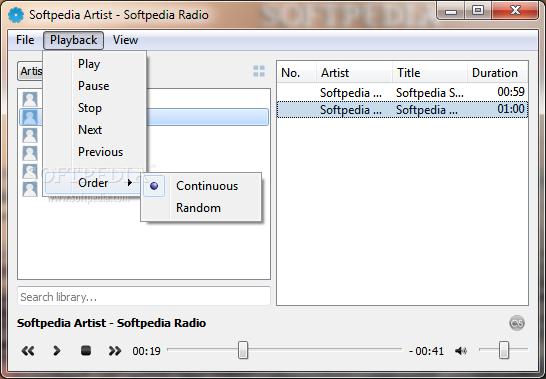This screenshot has height=379, width=546.
Task: Choose Random playback order
Action: pos(201,208)
